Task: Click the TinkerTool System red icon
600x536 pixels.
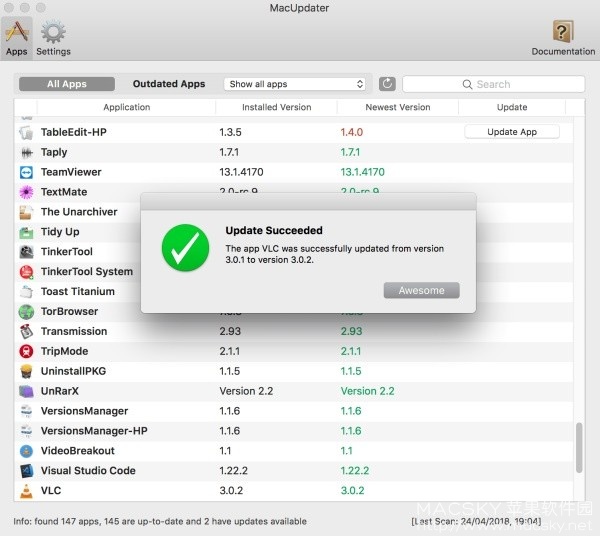Action: (x=26, y=272)
